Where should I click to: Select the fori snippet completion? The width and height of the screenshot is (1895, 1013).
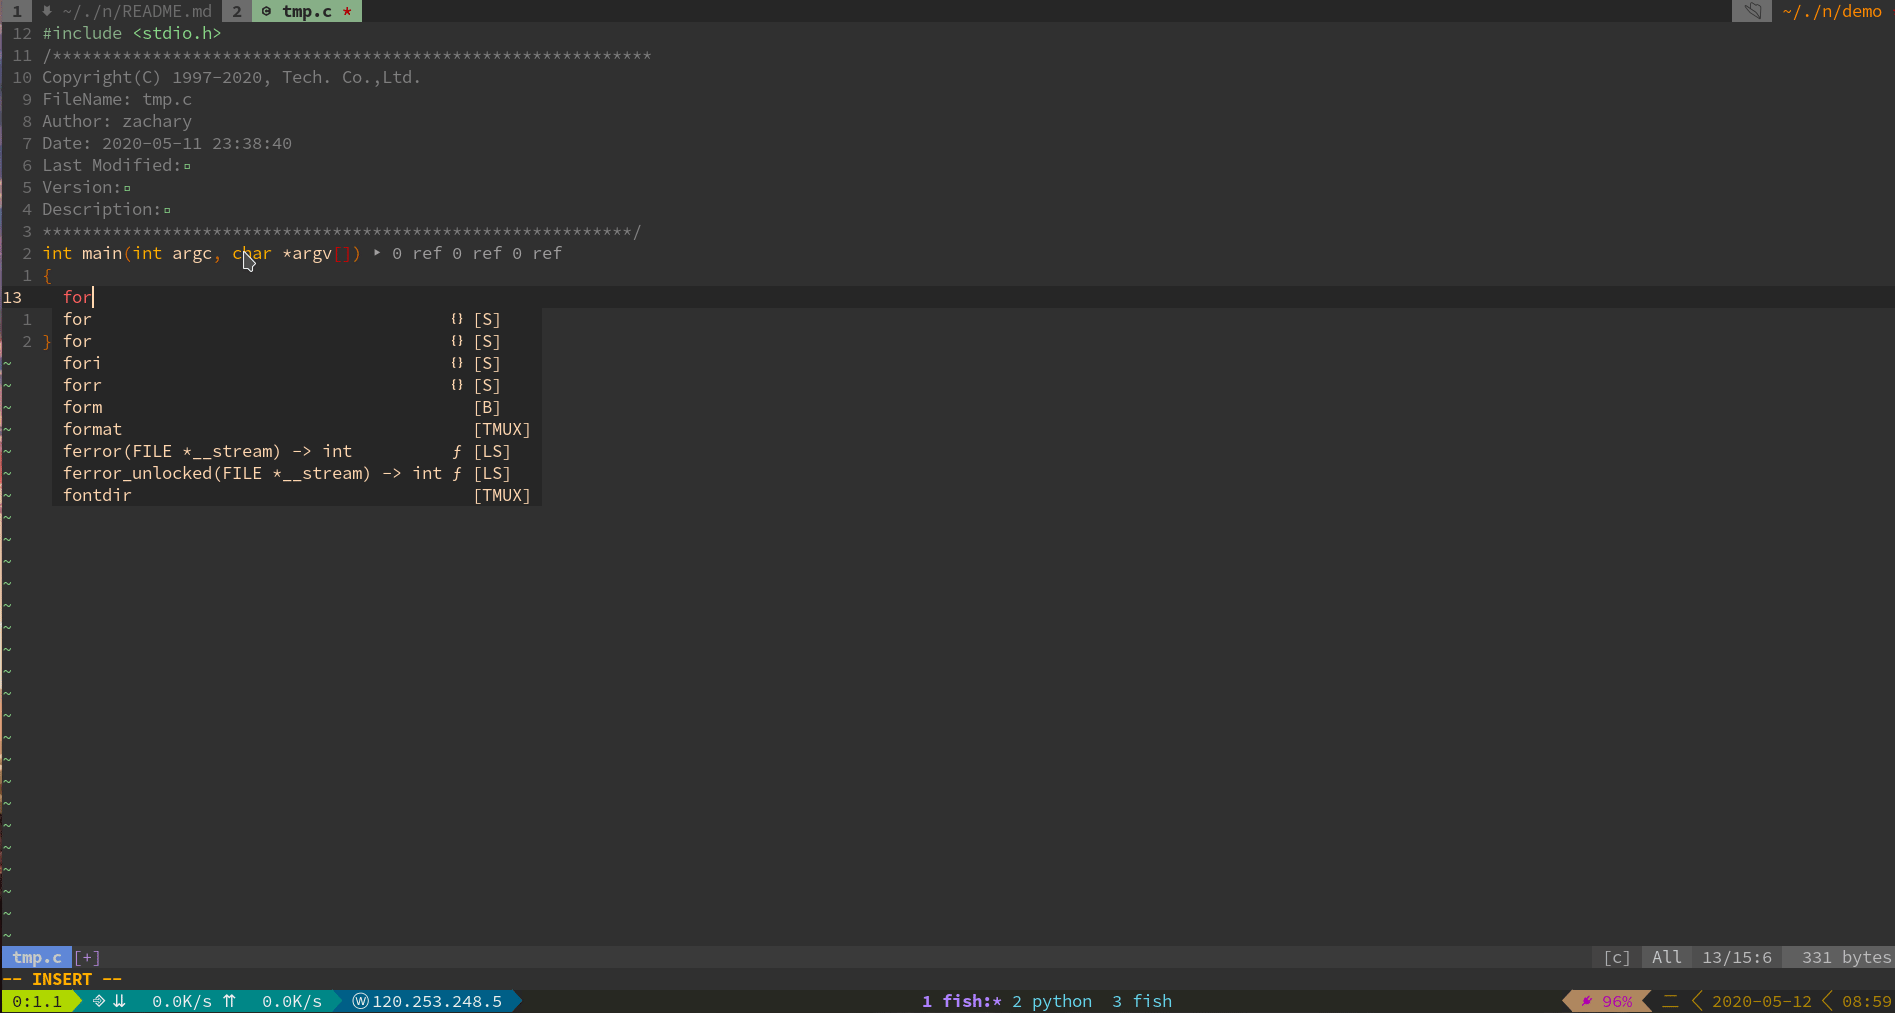pos(296,363)
